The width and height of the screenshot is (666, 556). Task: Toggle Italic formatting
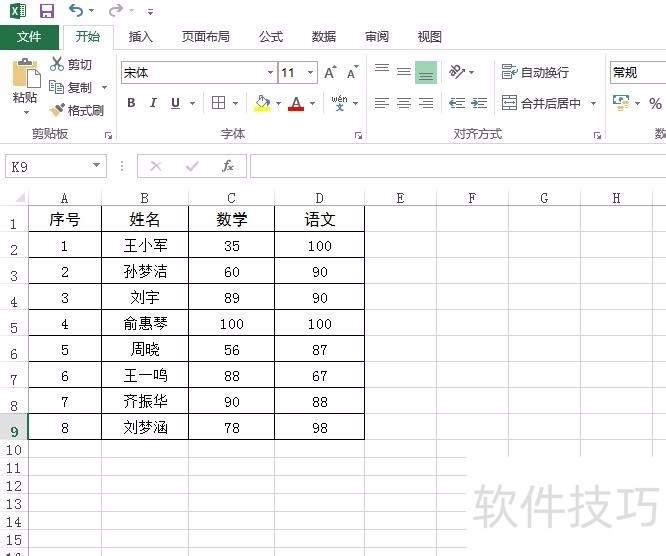[153, 103]
